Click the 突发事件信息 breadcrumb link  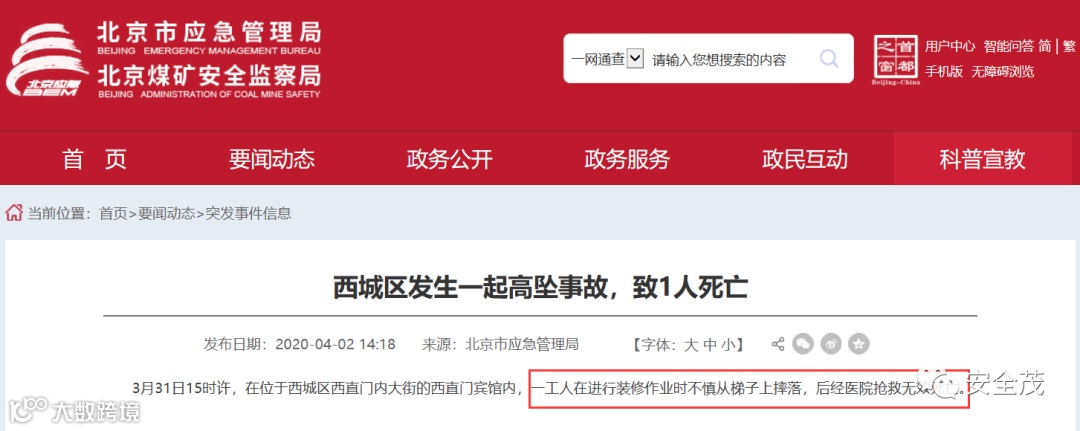point(249,213)
